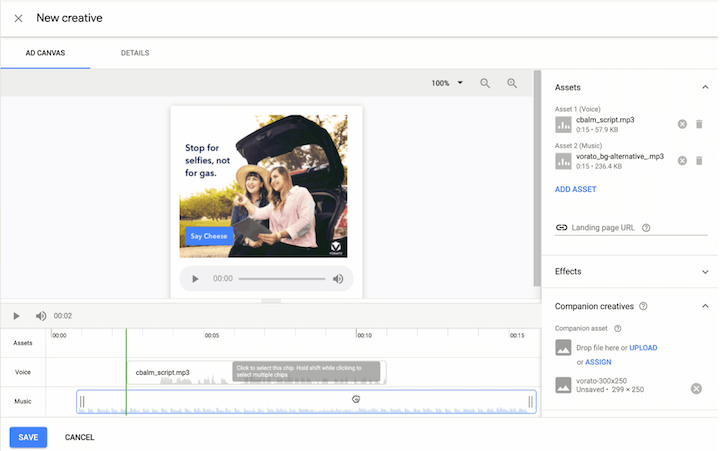Collapse the Assets panel section
This screenshot has width=720, height=451.
pos(705,87)
